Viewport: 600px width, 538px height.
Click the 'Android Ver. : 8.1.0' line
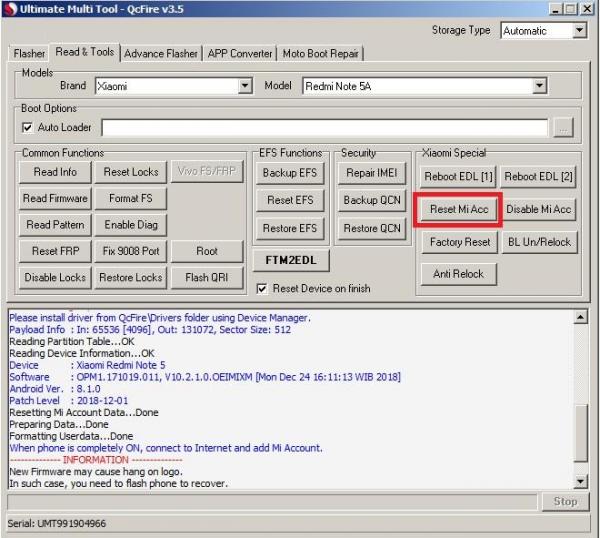click(55, 389)
